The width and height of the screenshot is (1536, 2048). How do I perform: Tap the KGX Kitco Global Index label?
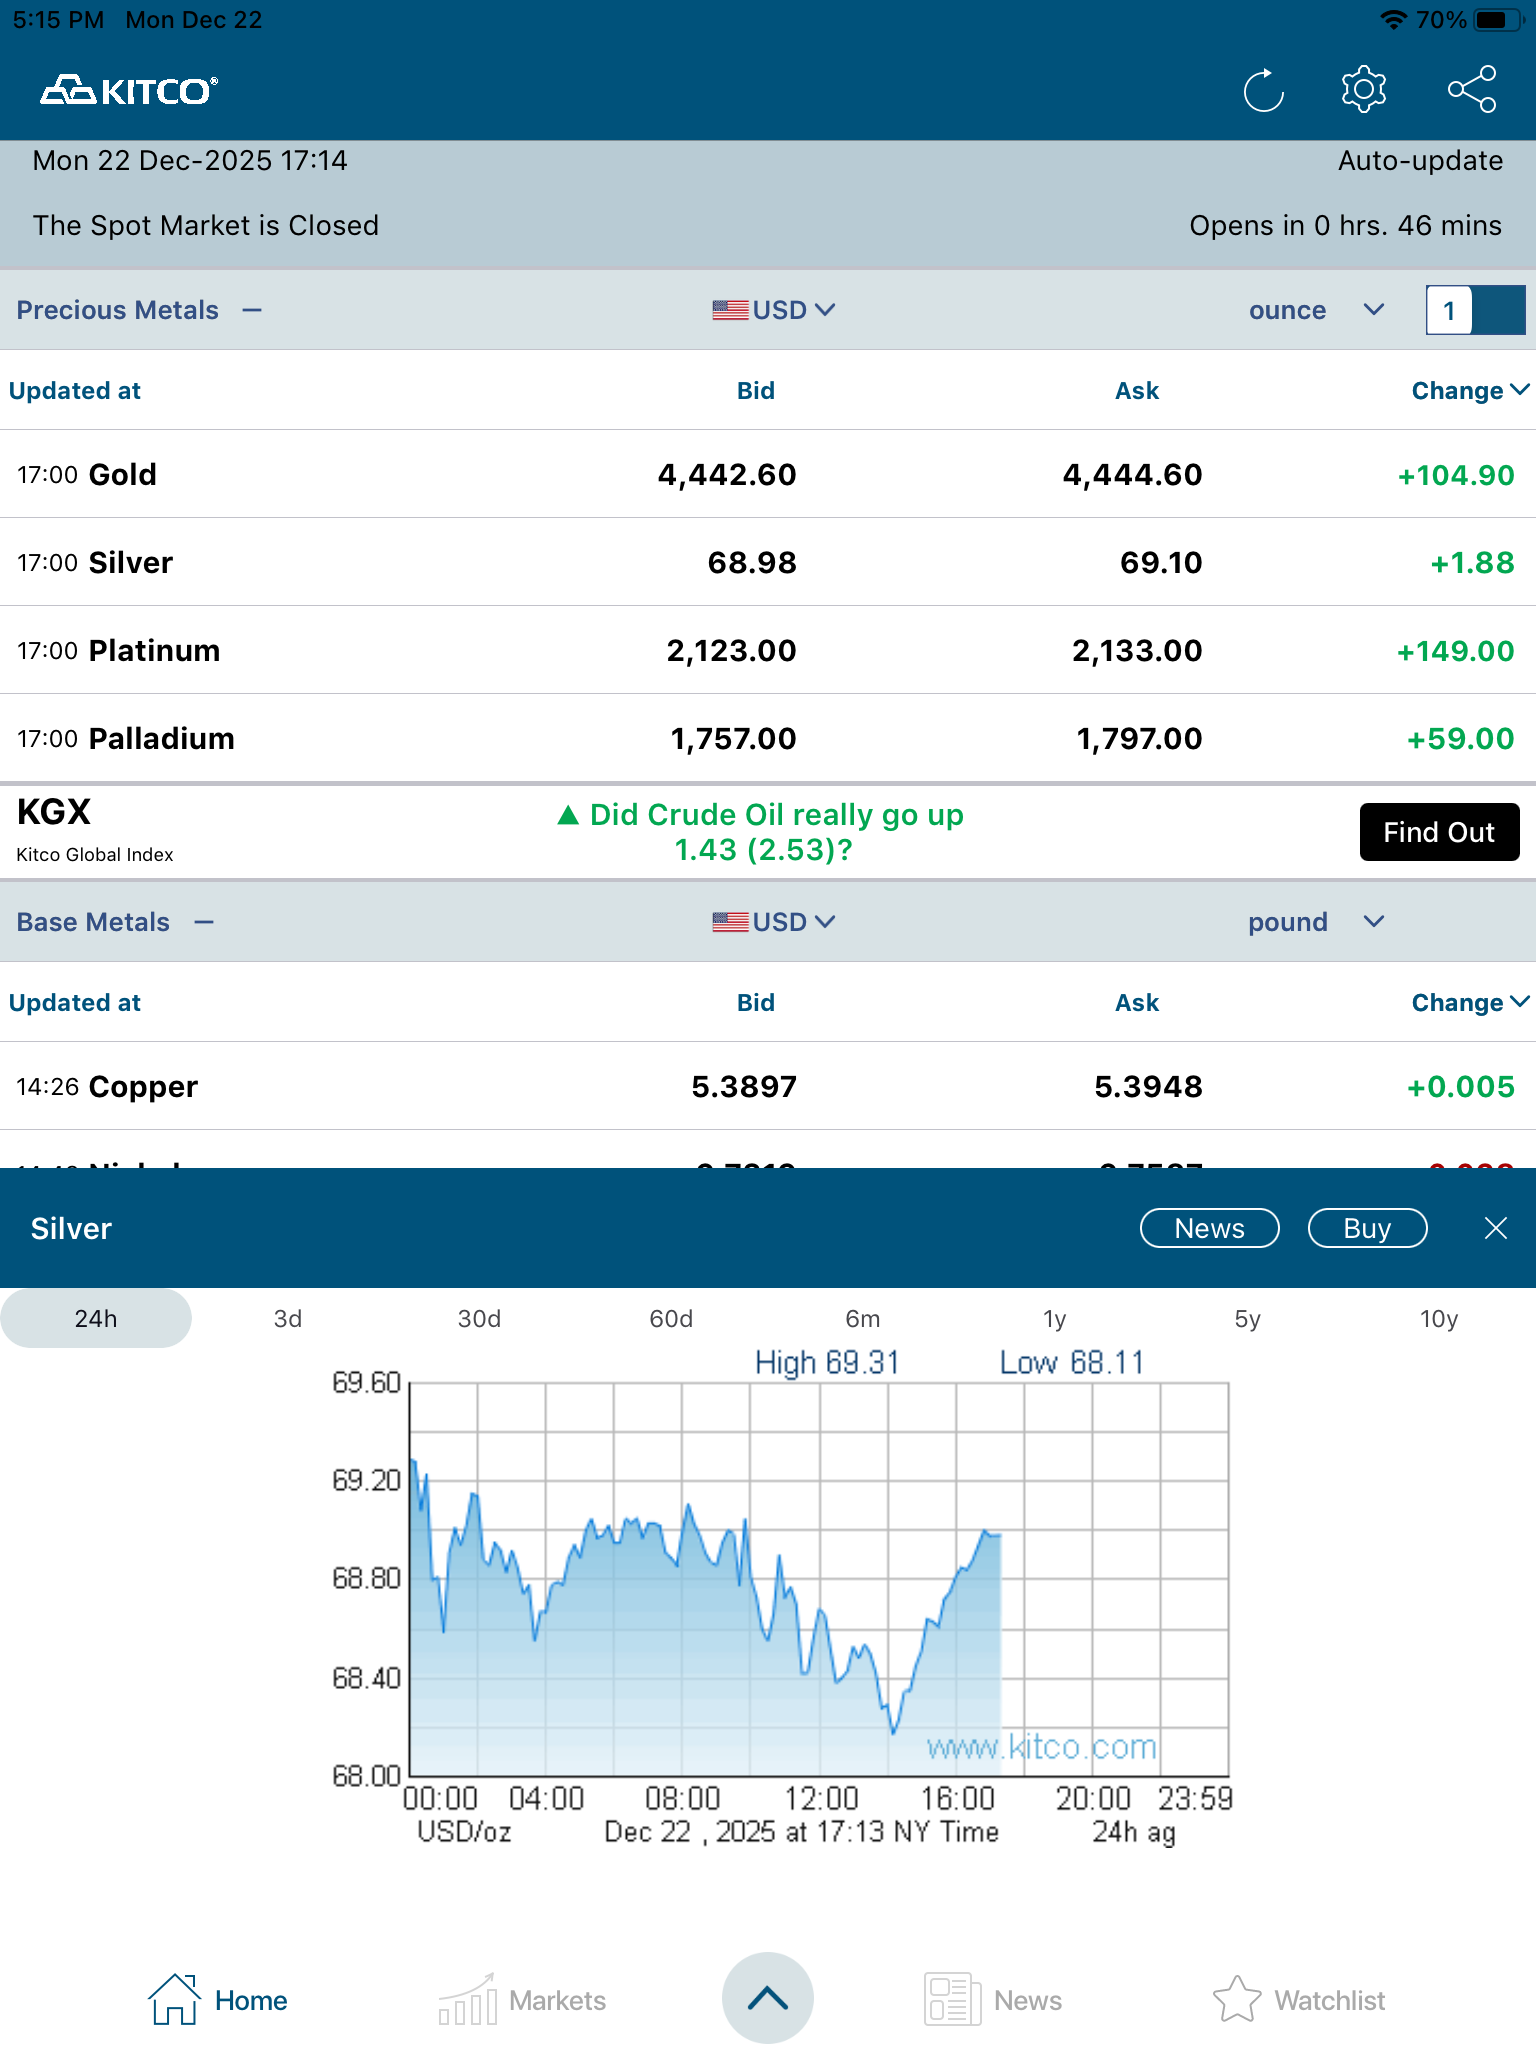coord(95,830)
